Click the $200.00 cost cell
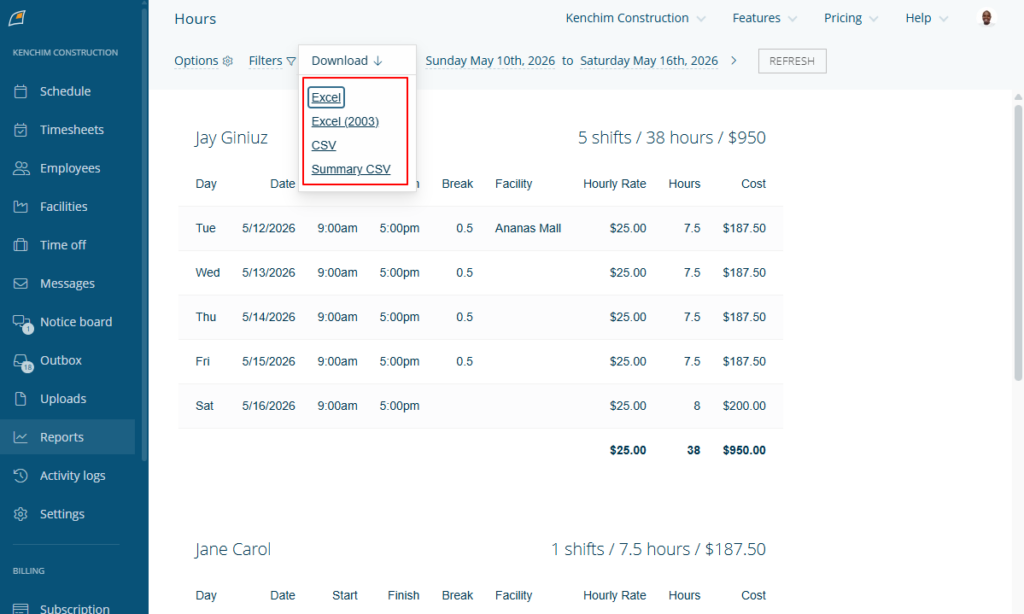 tap(744, 406)
